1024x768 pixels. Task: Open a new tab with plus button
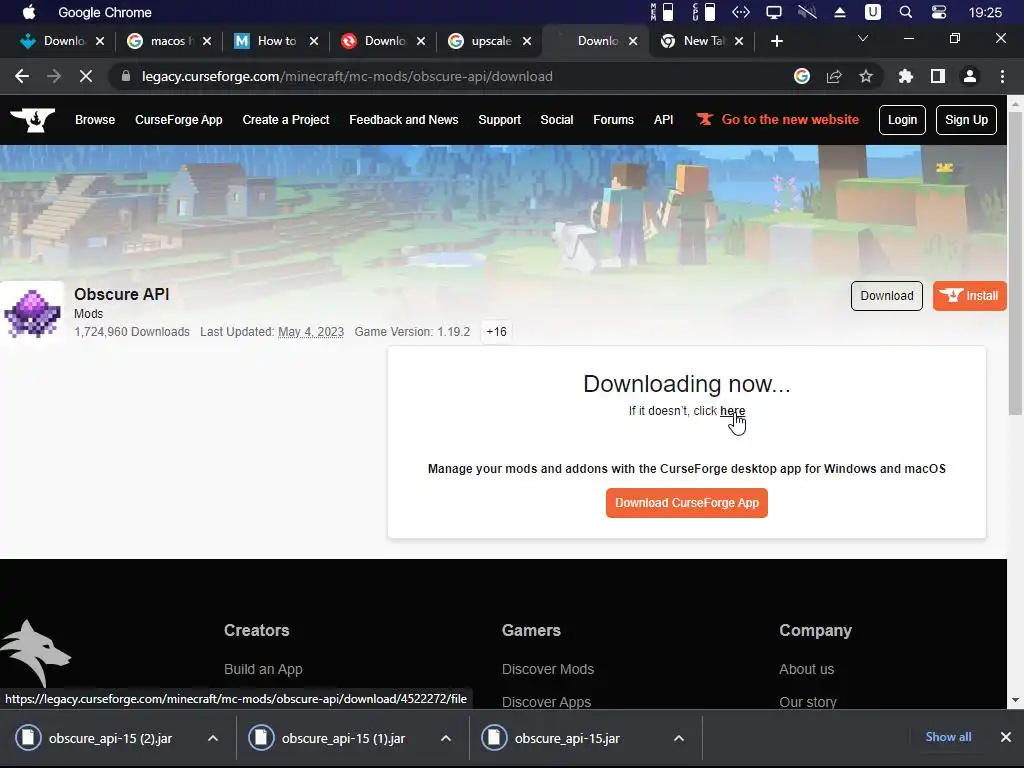click(776, 41)
